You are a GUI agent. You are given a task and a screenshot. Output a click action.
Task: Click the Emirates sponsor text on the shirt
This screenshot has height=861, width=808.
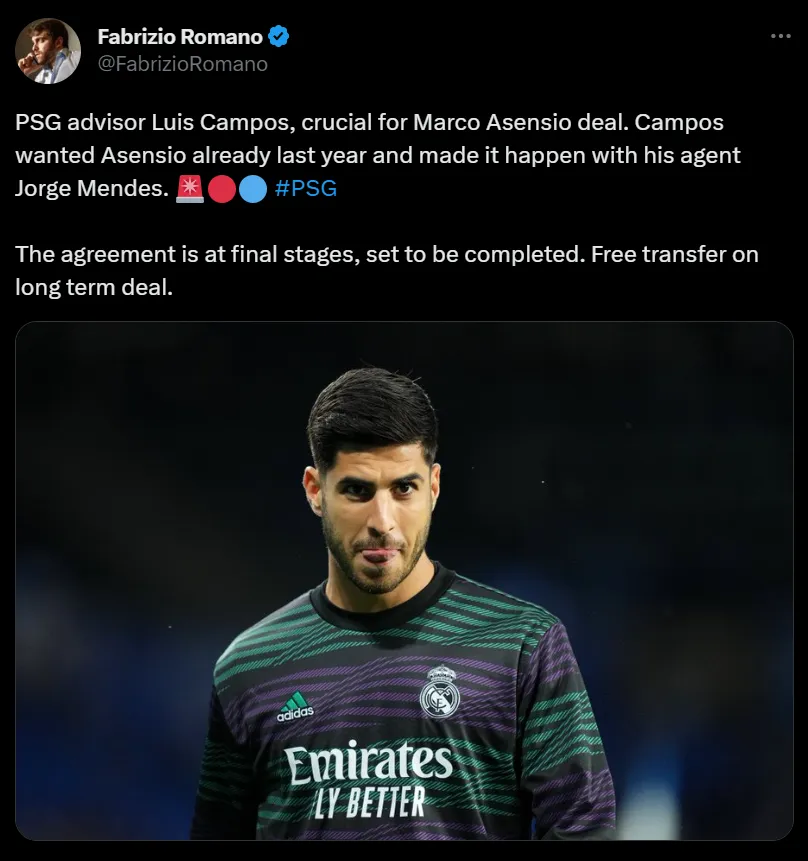point(368,765)
